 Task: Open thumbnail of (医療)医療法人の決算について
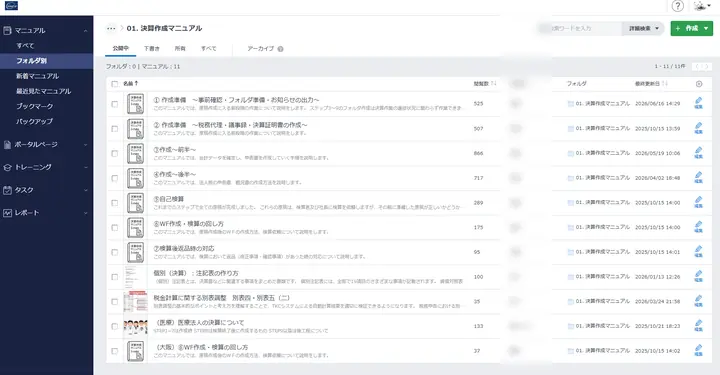(x=135, y=326)
